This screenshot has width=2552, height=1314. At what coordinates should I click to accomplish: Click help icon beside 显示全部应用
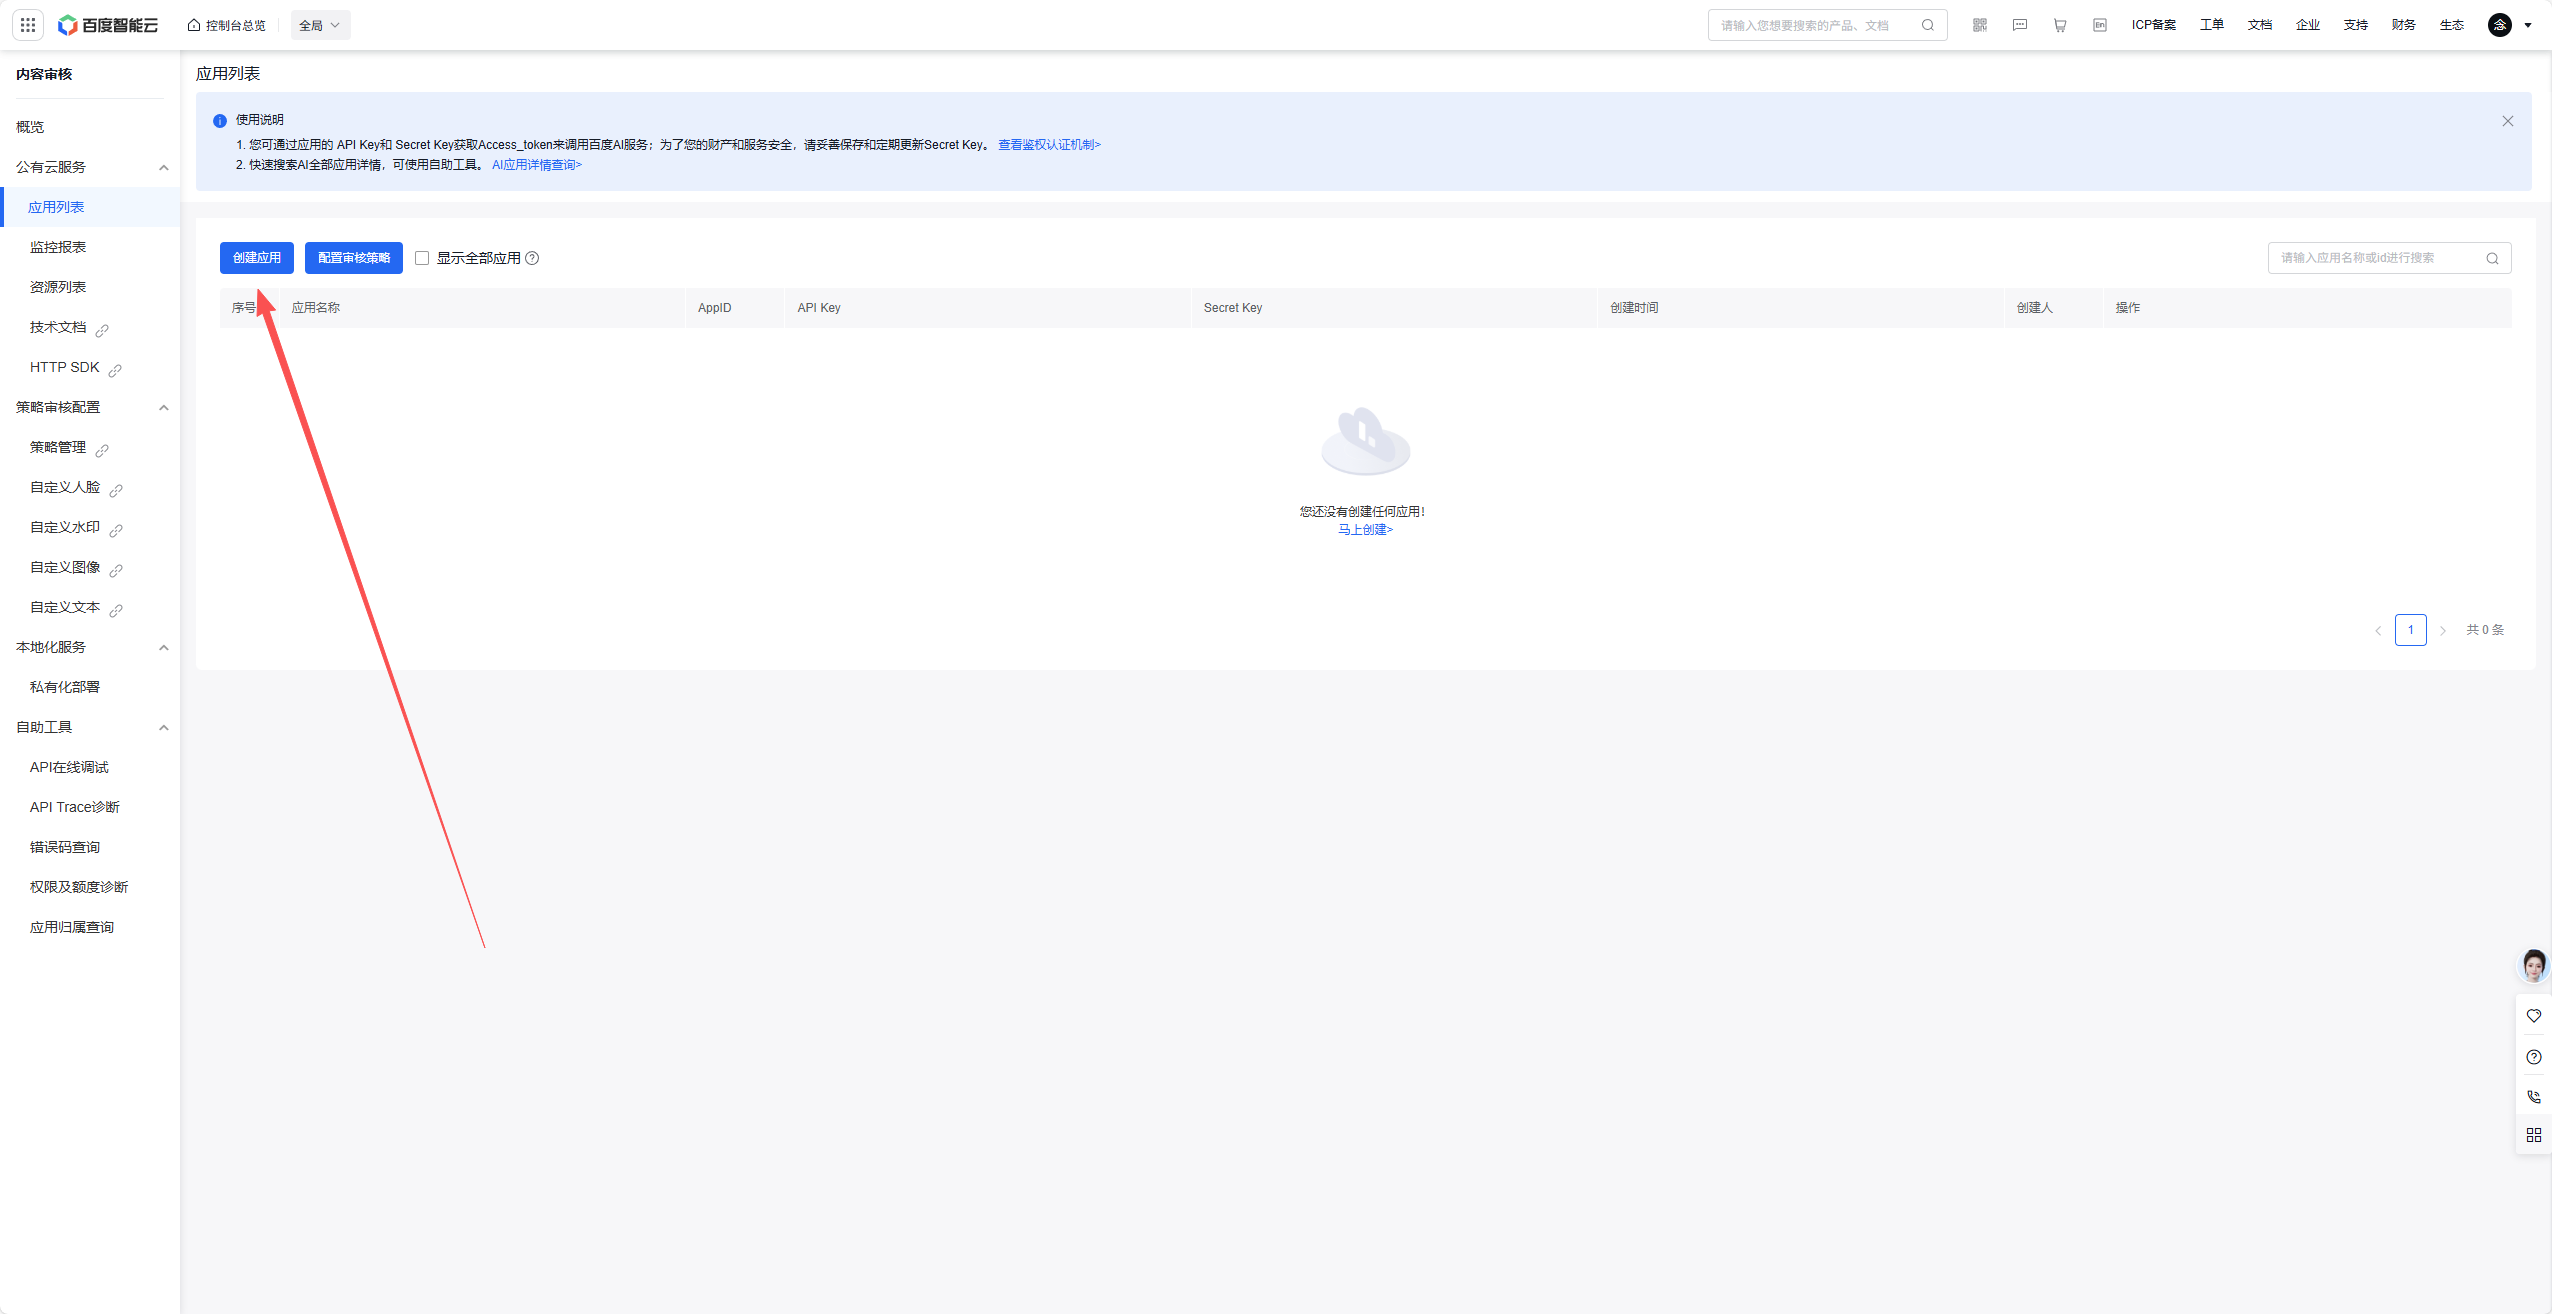click(x=532, y=258)
